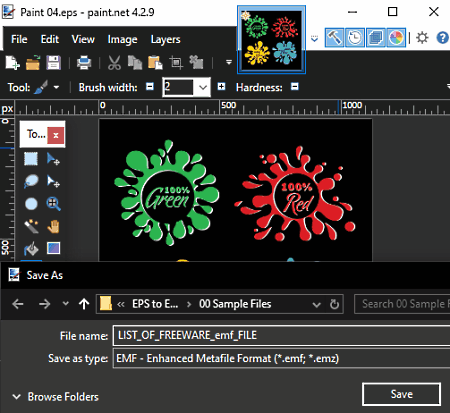This screenshot has width=450, height=413.
Task: Select the Move Selected Pixels tool
Action: pos(53,159)
